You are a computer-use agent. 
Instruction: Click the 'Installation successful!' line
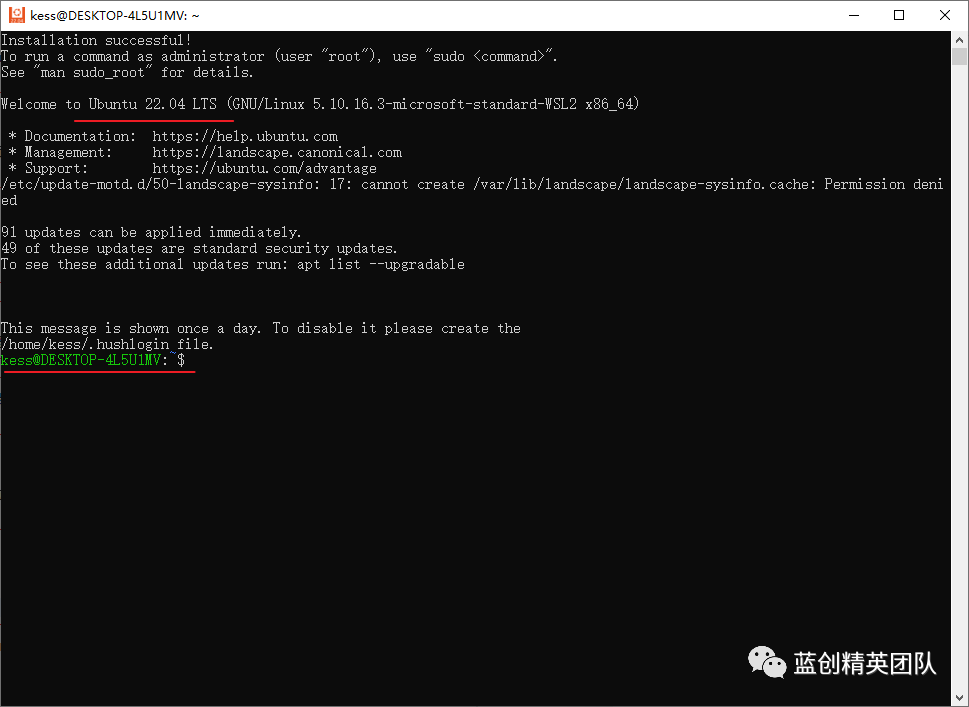(96, 40)
